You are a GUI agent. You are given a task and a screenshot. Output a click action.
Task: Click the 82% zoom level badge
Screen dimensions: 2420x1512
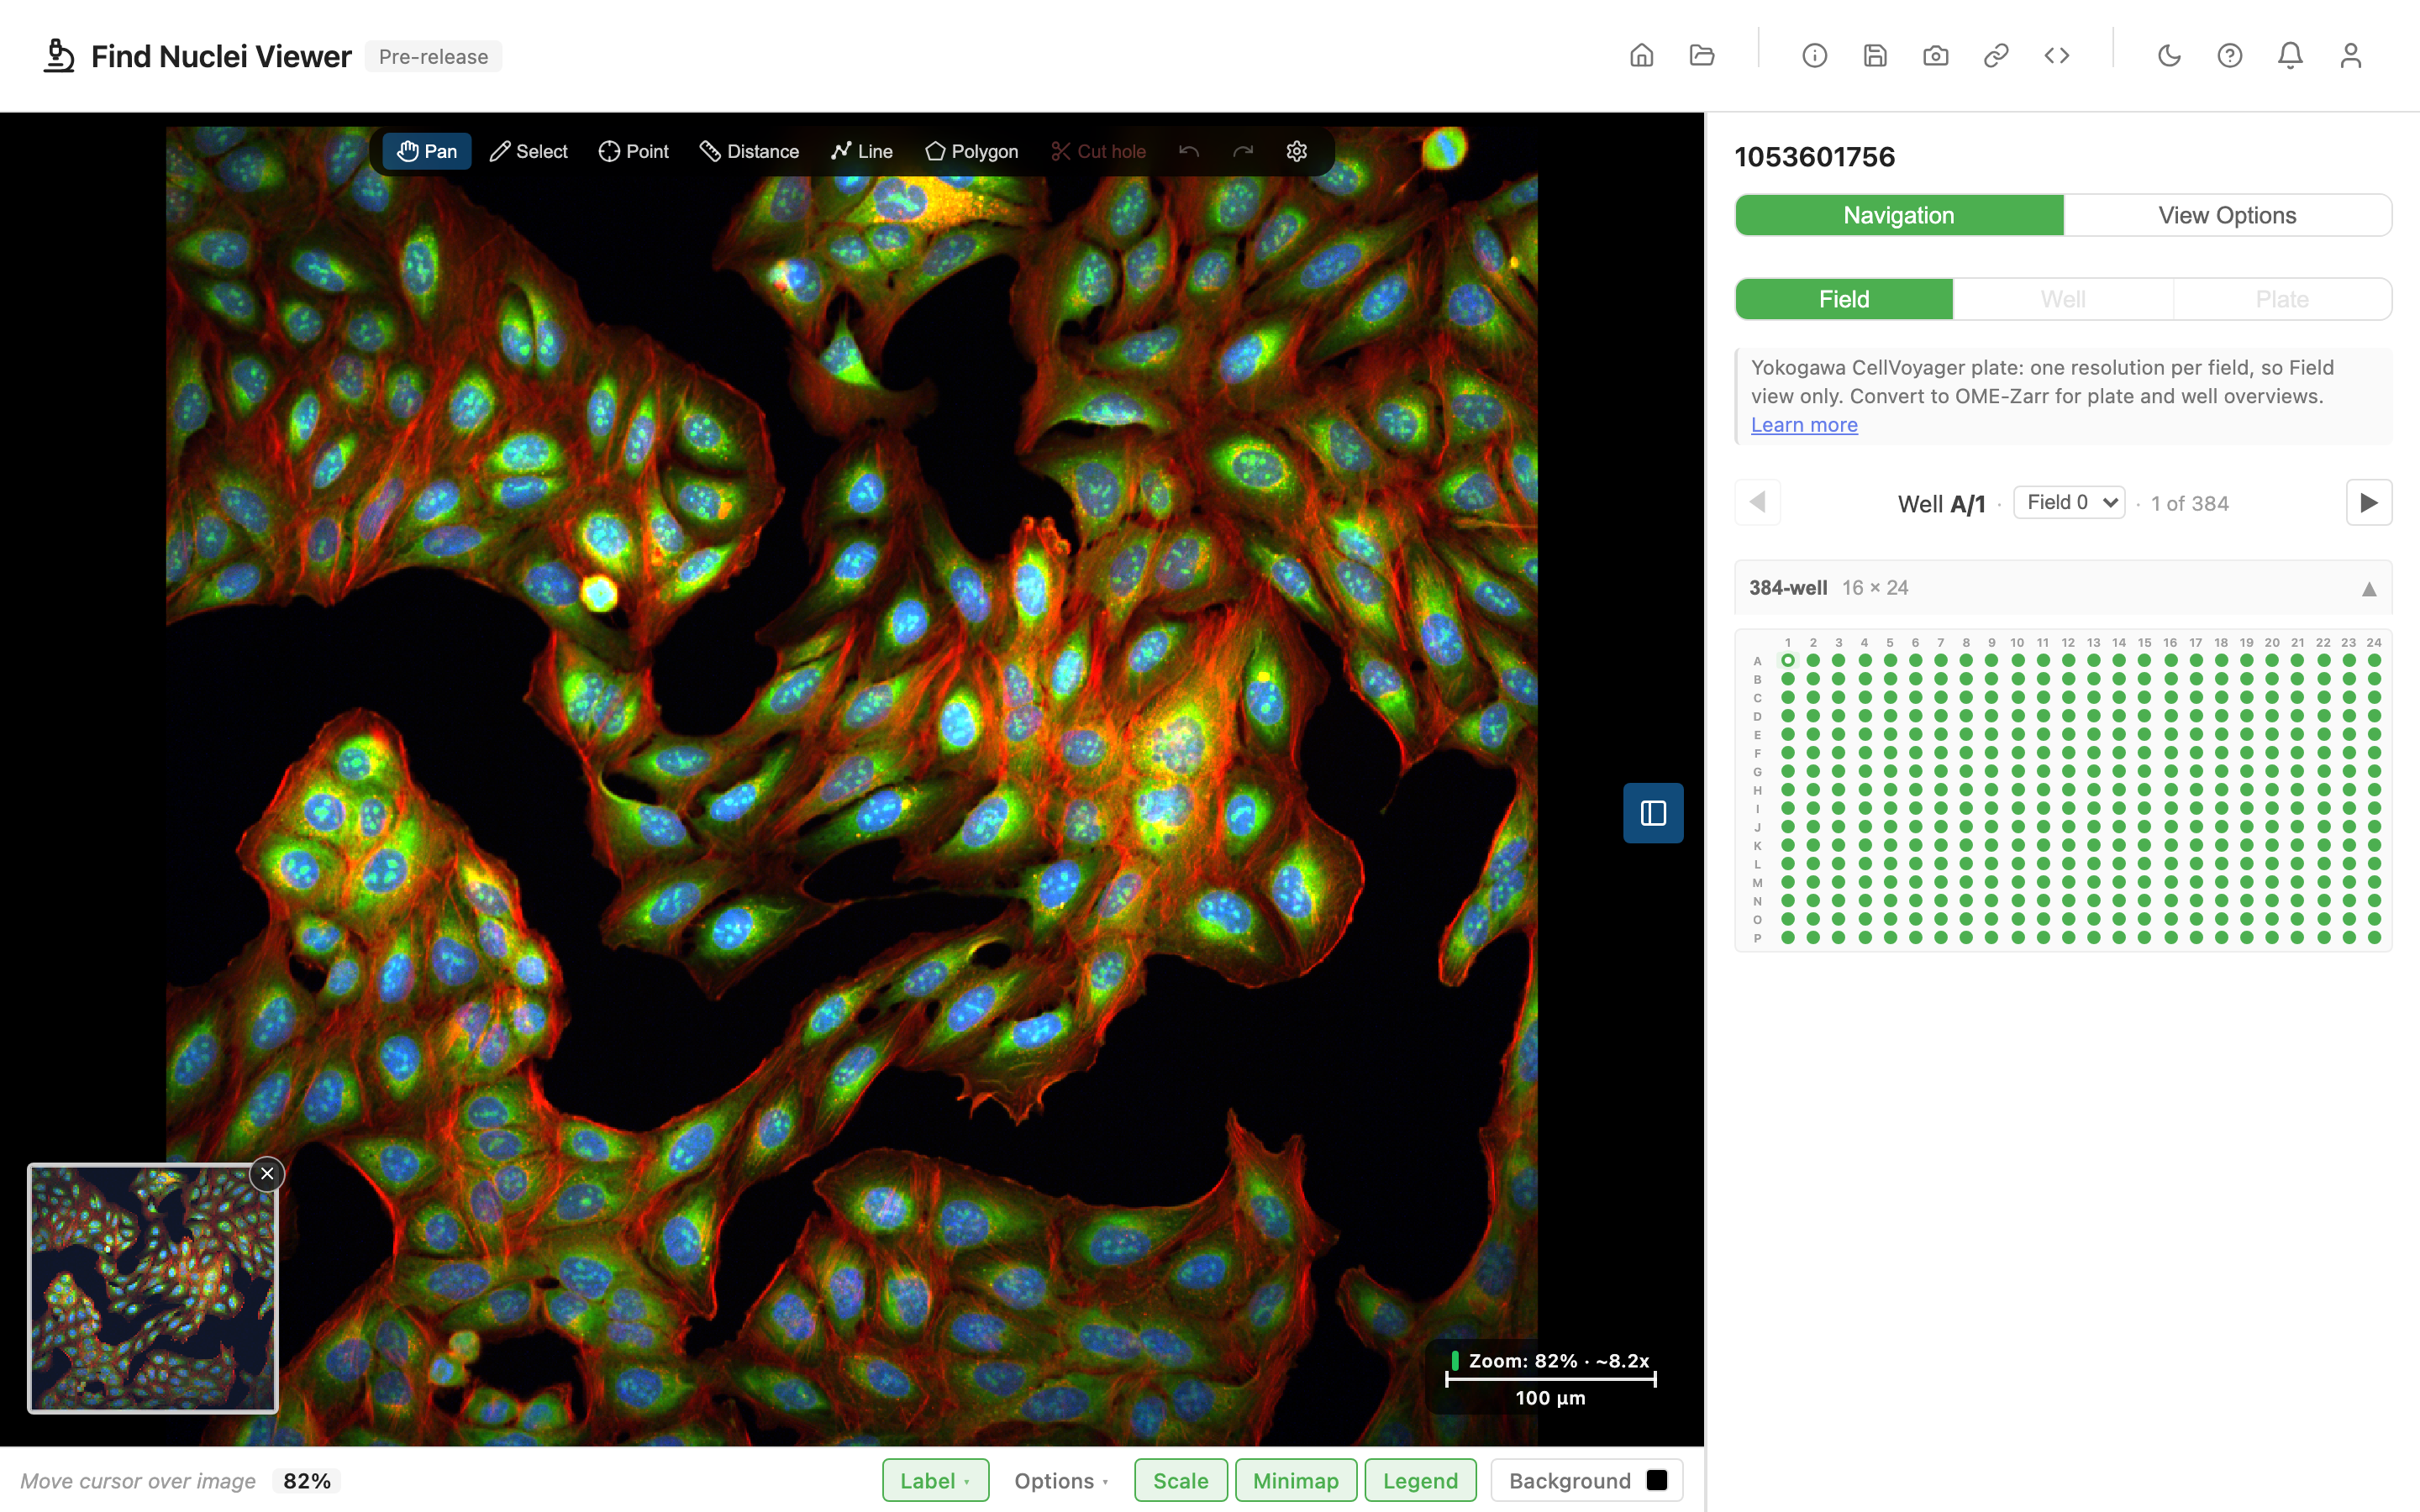[x=307, y=1481]
